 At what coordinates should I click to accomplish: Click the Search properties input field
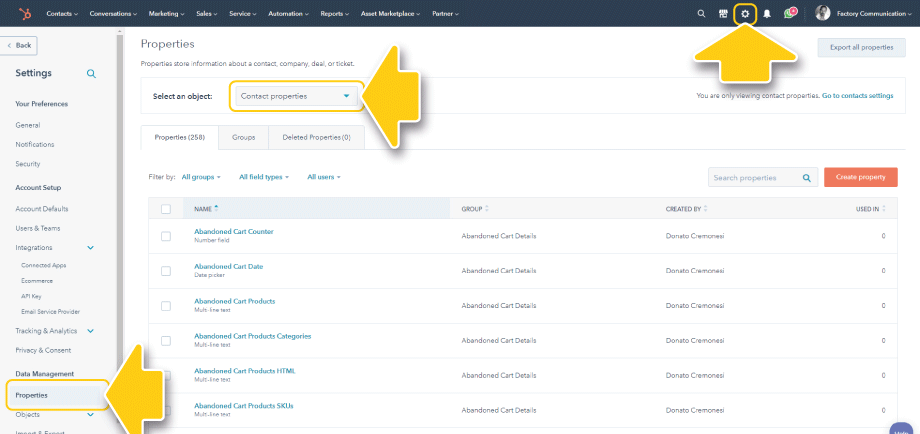pyautogui.click(x=763, y=178)
